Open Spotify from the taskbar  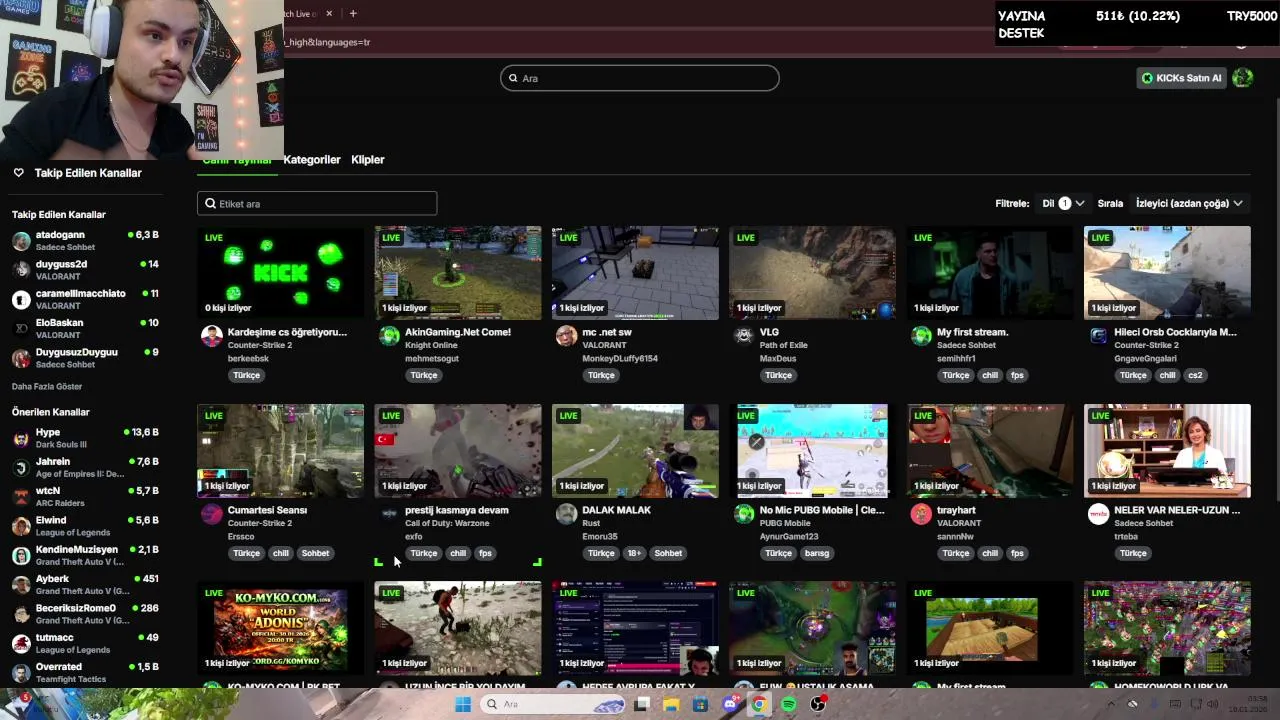pyautogui.click(x=789, y=704)
